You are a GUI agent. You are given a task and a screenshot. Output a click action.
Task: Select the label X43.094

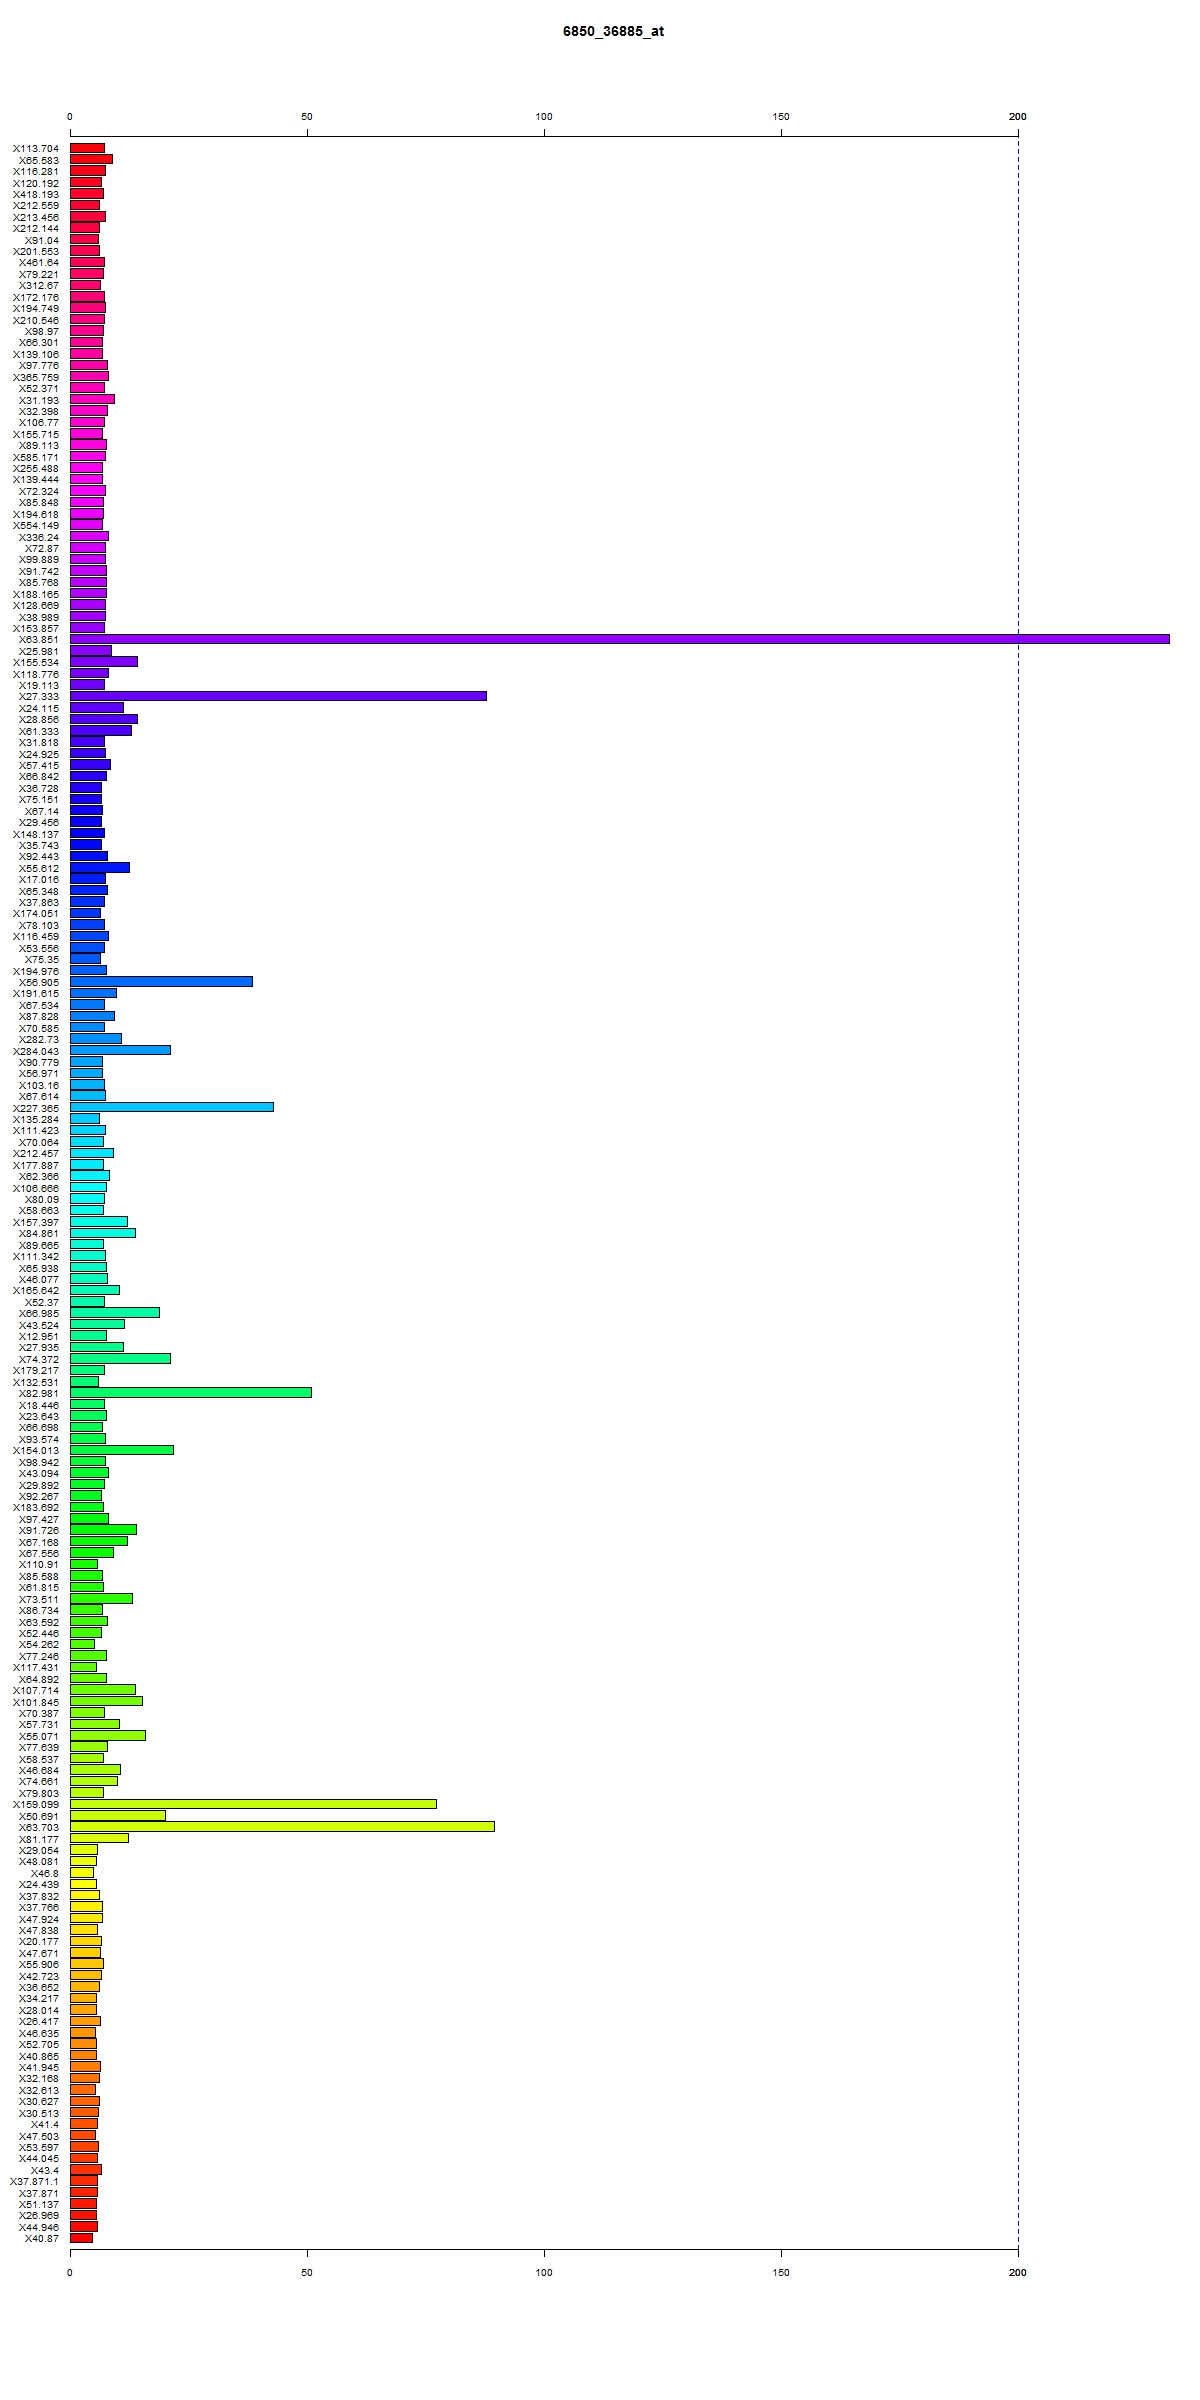[x=39, y=1473]
